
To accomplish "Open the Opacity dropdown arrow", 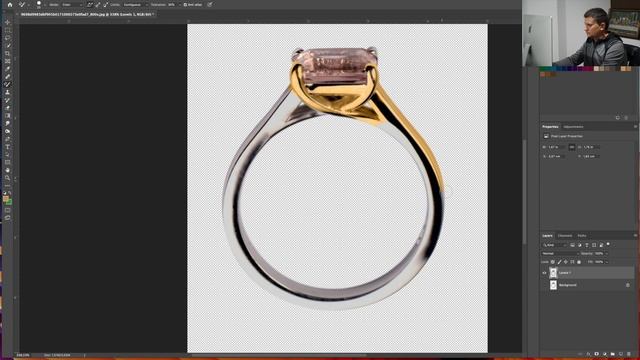I will click(x=607, y=253).
